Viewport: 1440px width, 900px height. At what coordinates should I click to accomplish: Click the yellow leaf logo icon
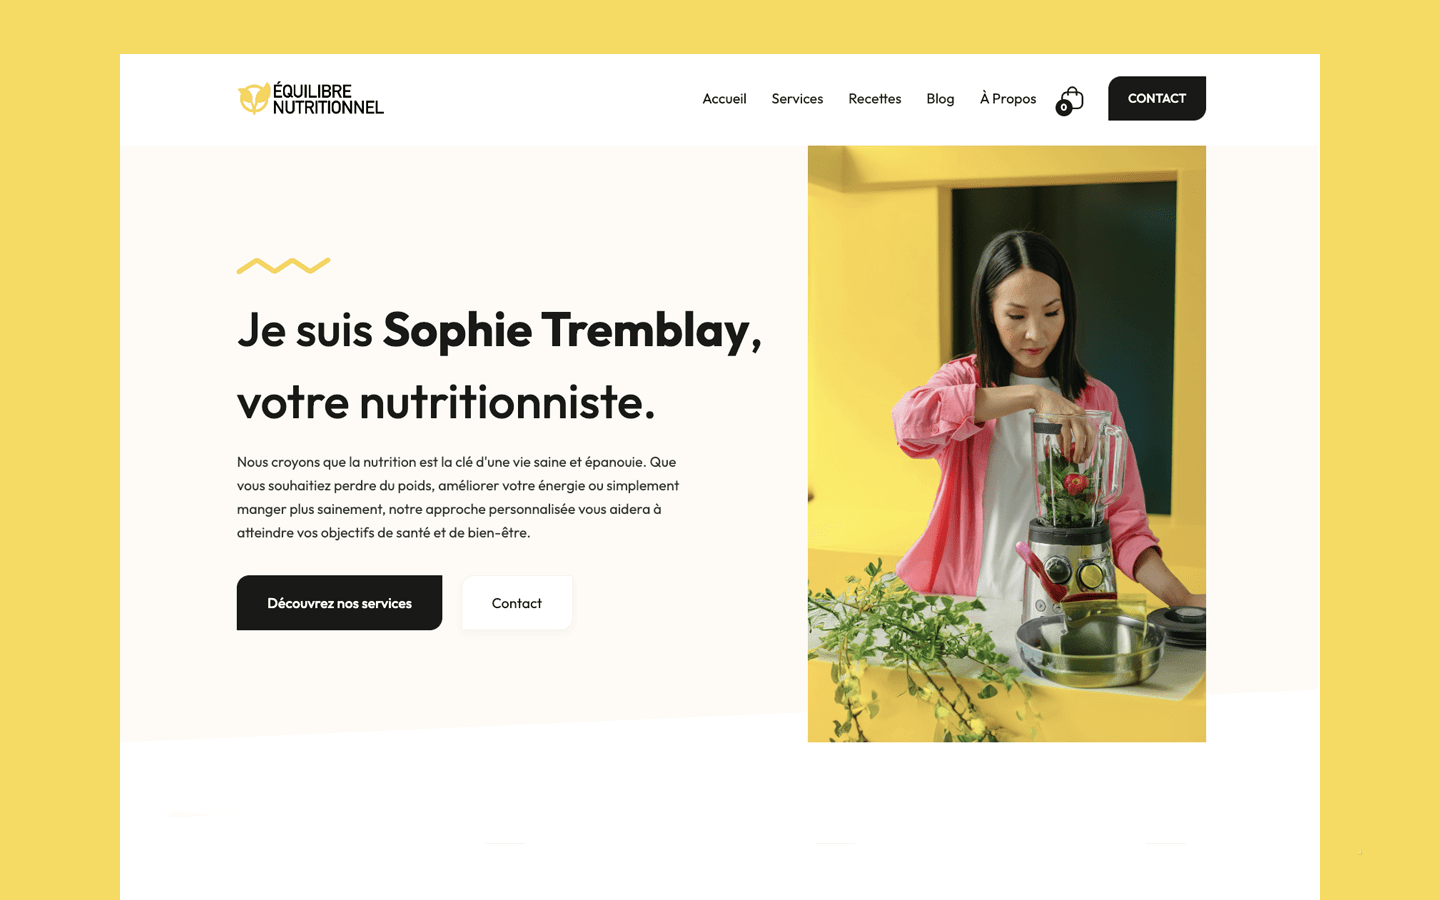pos(253,98)
